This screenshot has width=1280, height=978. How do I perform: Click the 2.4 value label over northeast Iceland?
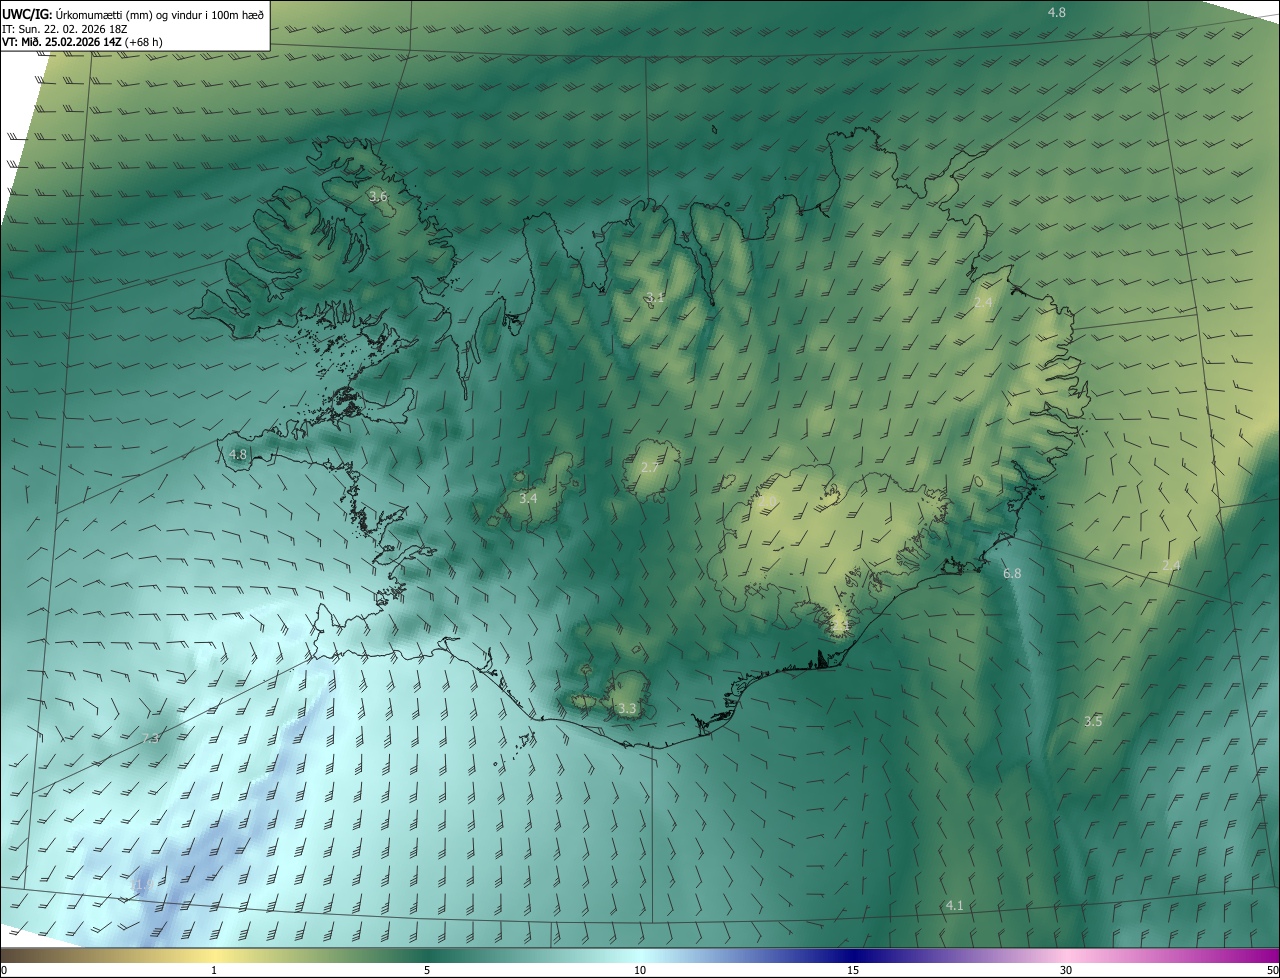pos(983,302)
